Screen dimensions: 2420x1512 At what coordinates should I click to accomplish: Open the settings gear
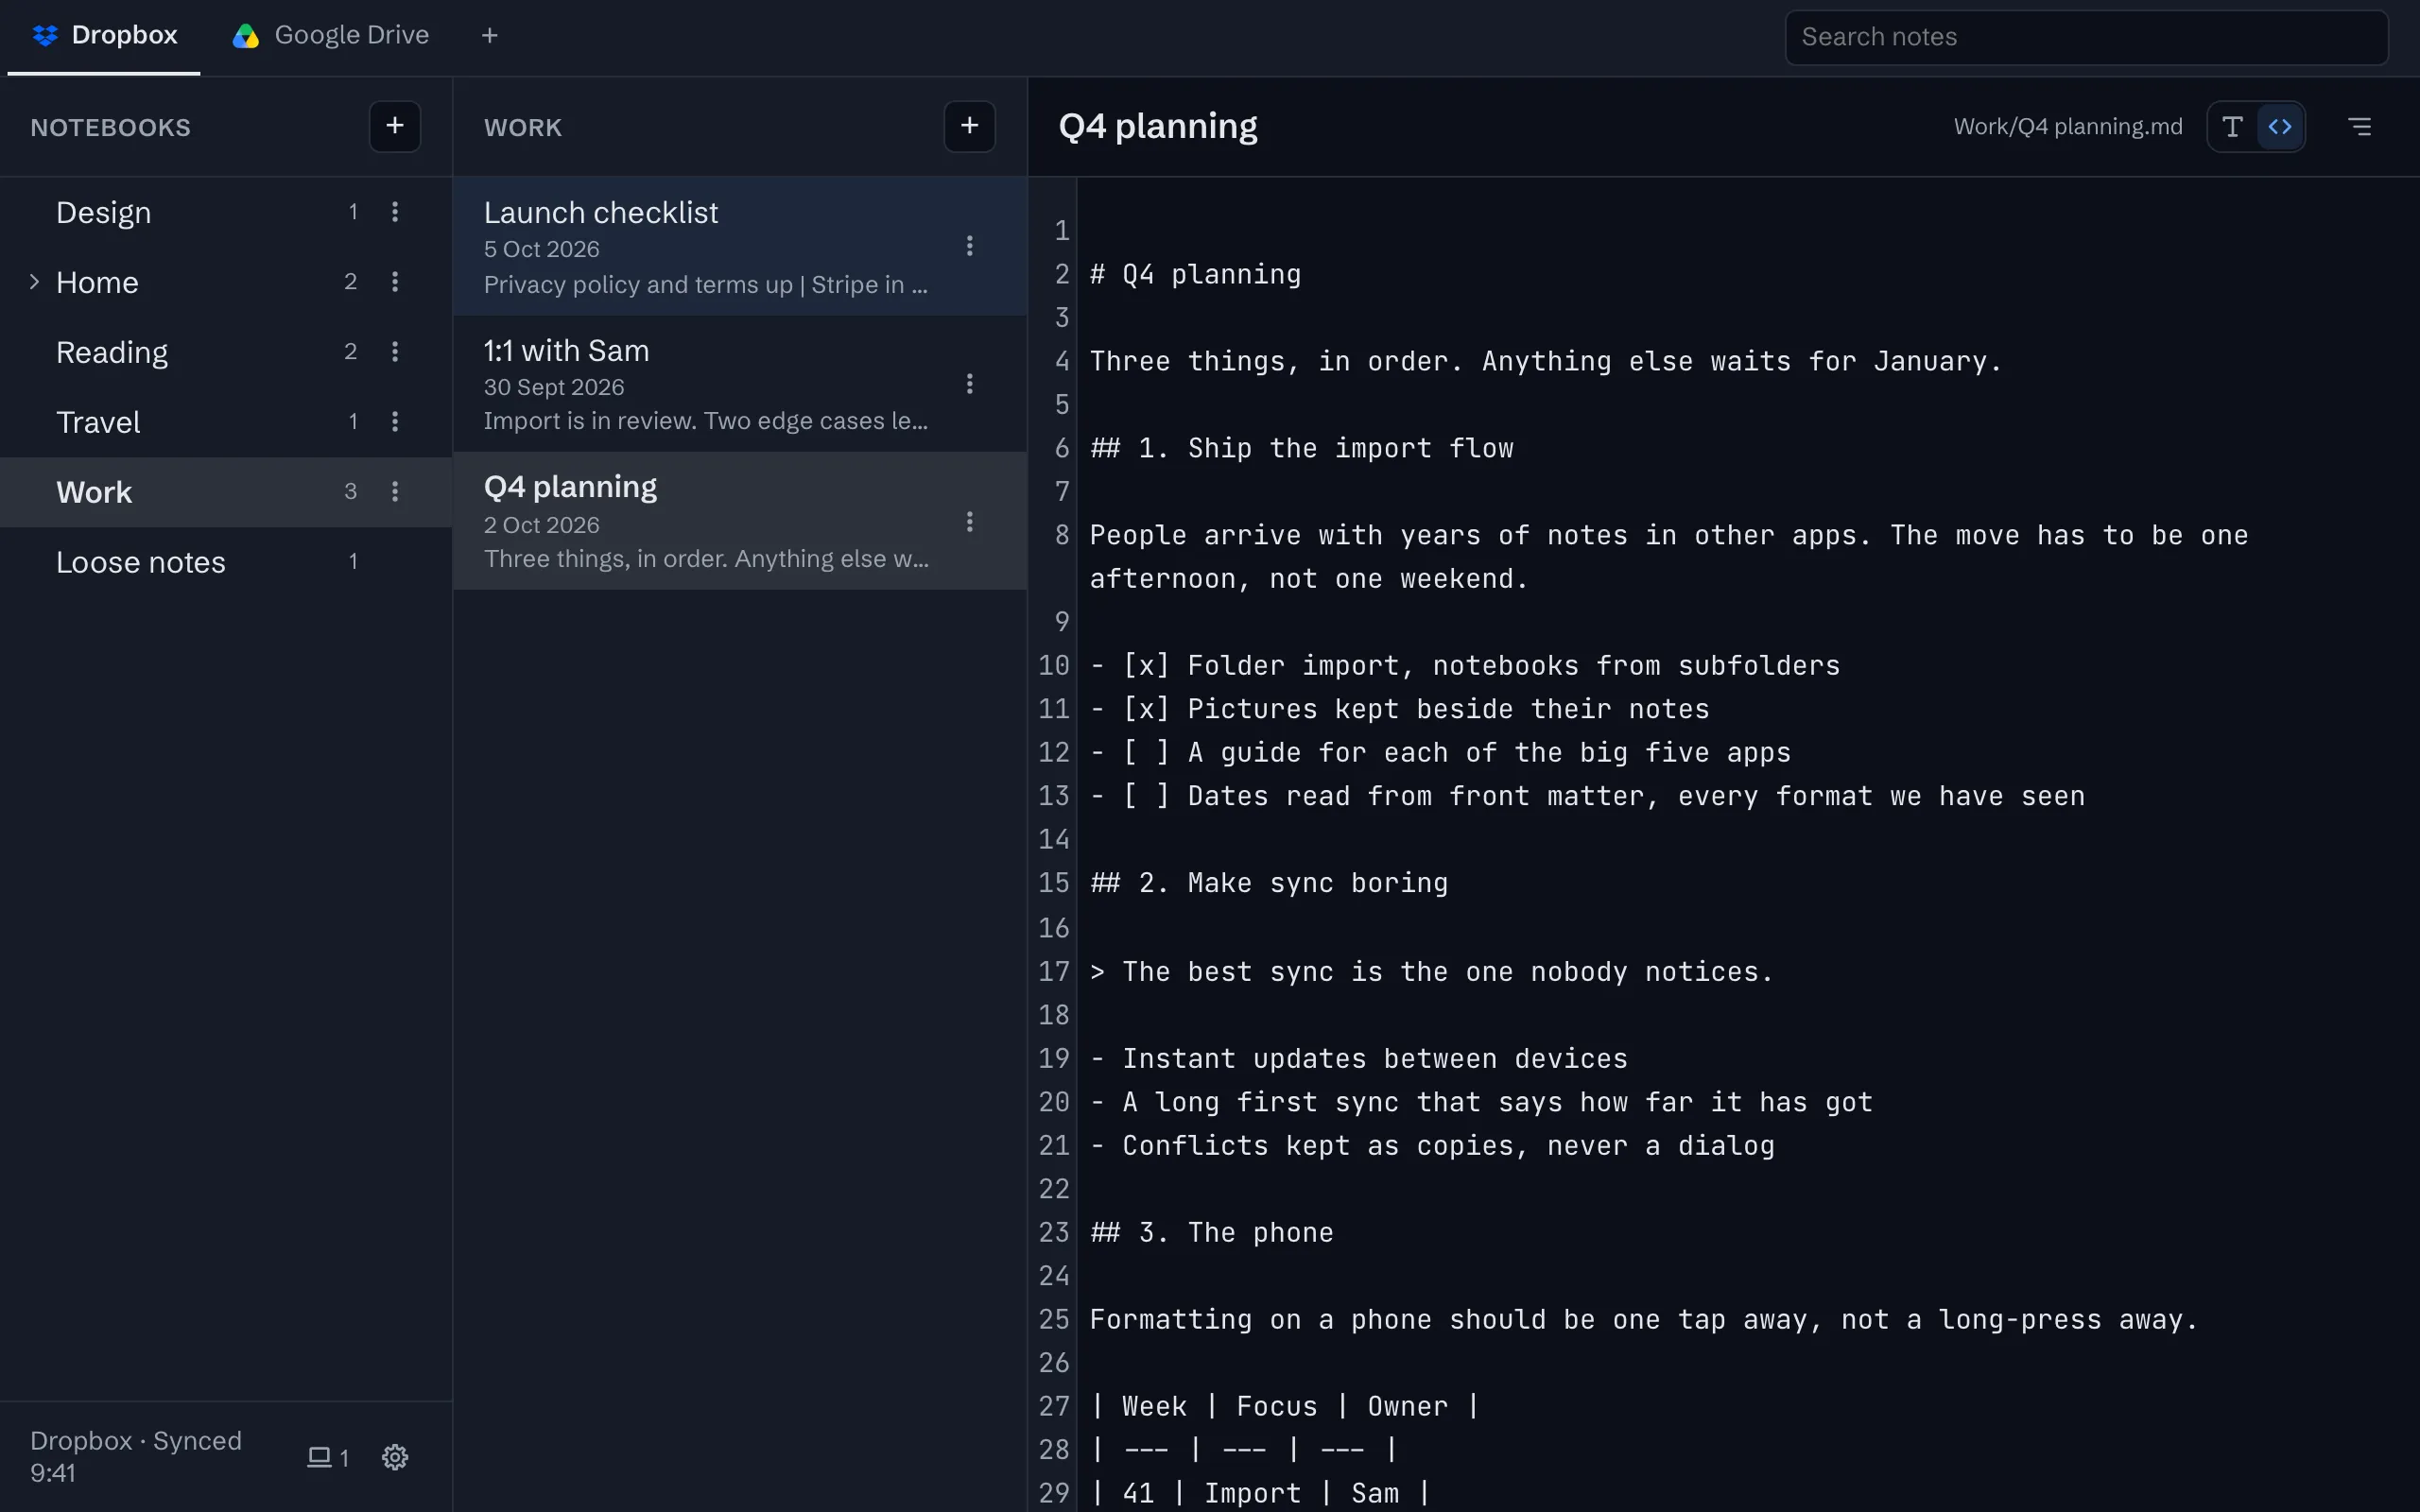coord(395,1457)
